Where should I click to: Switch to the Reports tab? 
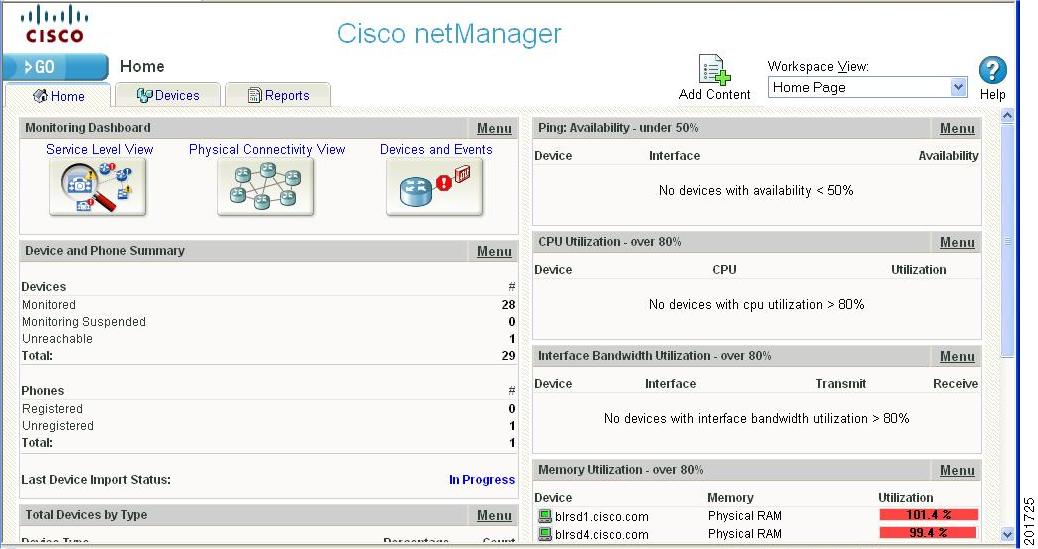278,95
